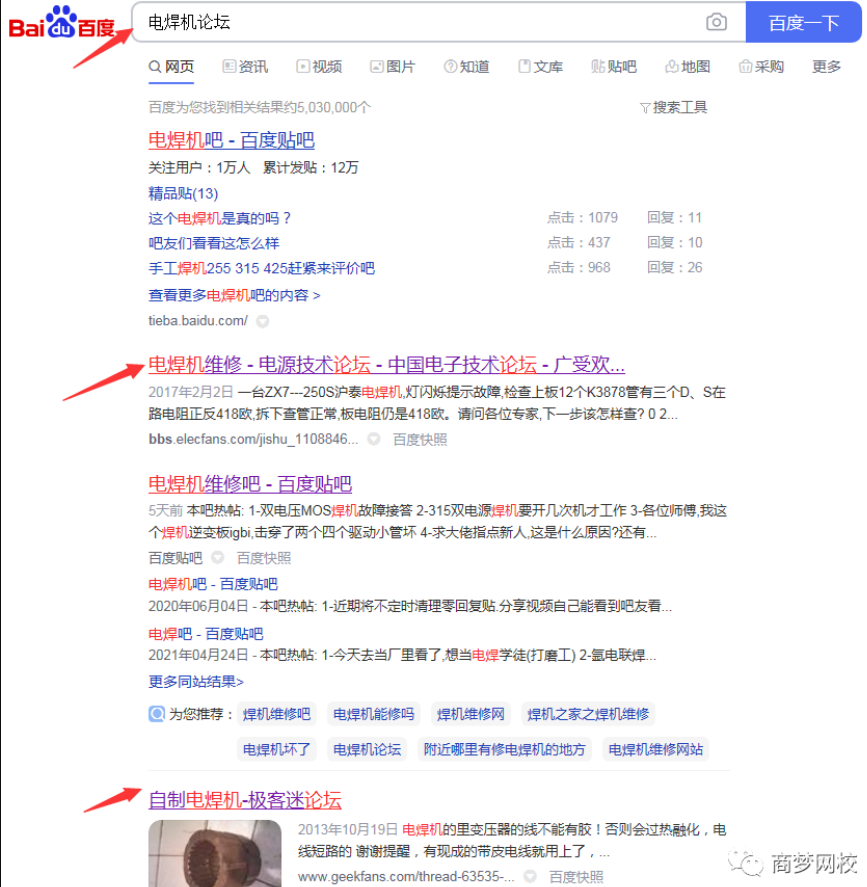Image resolution: width=867 pixels, height=887 pixels.
Task: Select suggestion 电焊机维修网站
Action: pyautogui.click(x=656, y=750)
